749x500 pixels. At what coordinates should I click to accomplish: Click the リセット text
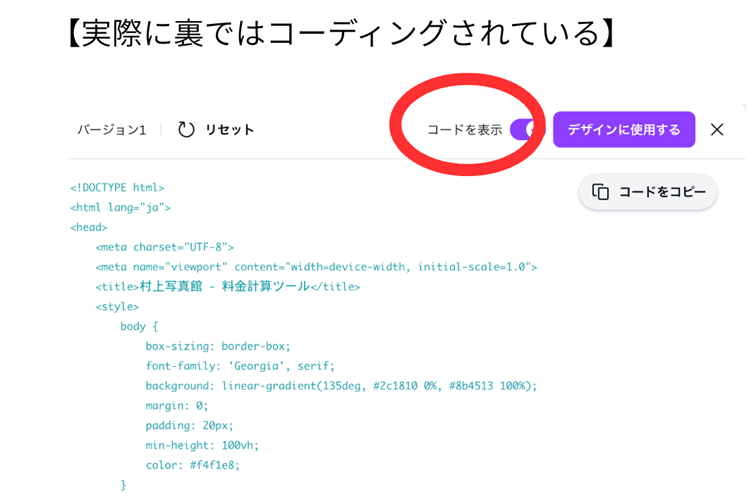229,130
